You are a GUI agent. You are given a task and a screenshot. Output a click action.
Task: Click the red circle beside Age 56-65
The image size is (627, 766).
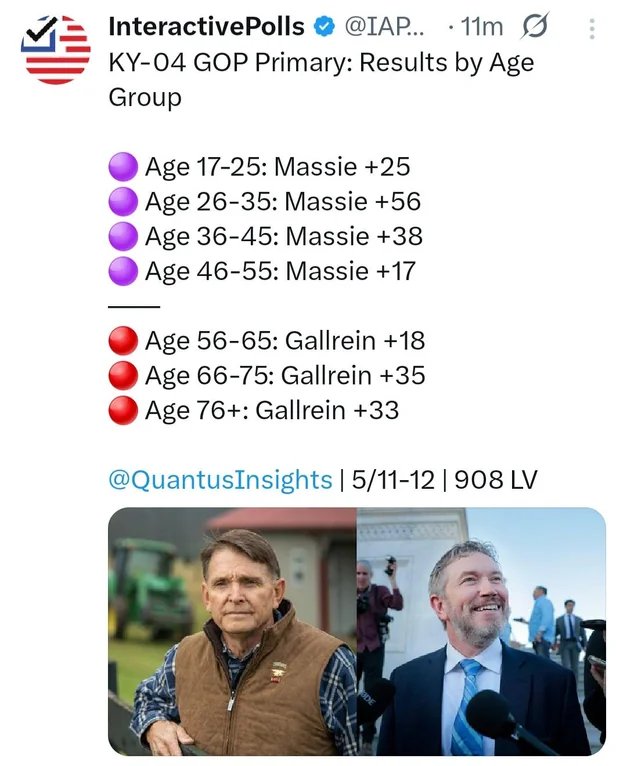[123, 340]
